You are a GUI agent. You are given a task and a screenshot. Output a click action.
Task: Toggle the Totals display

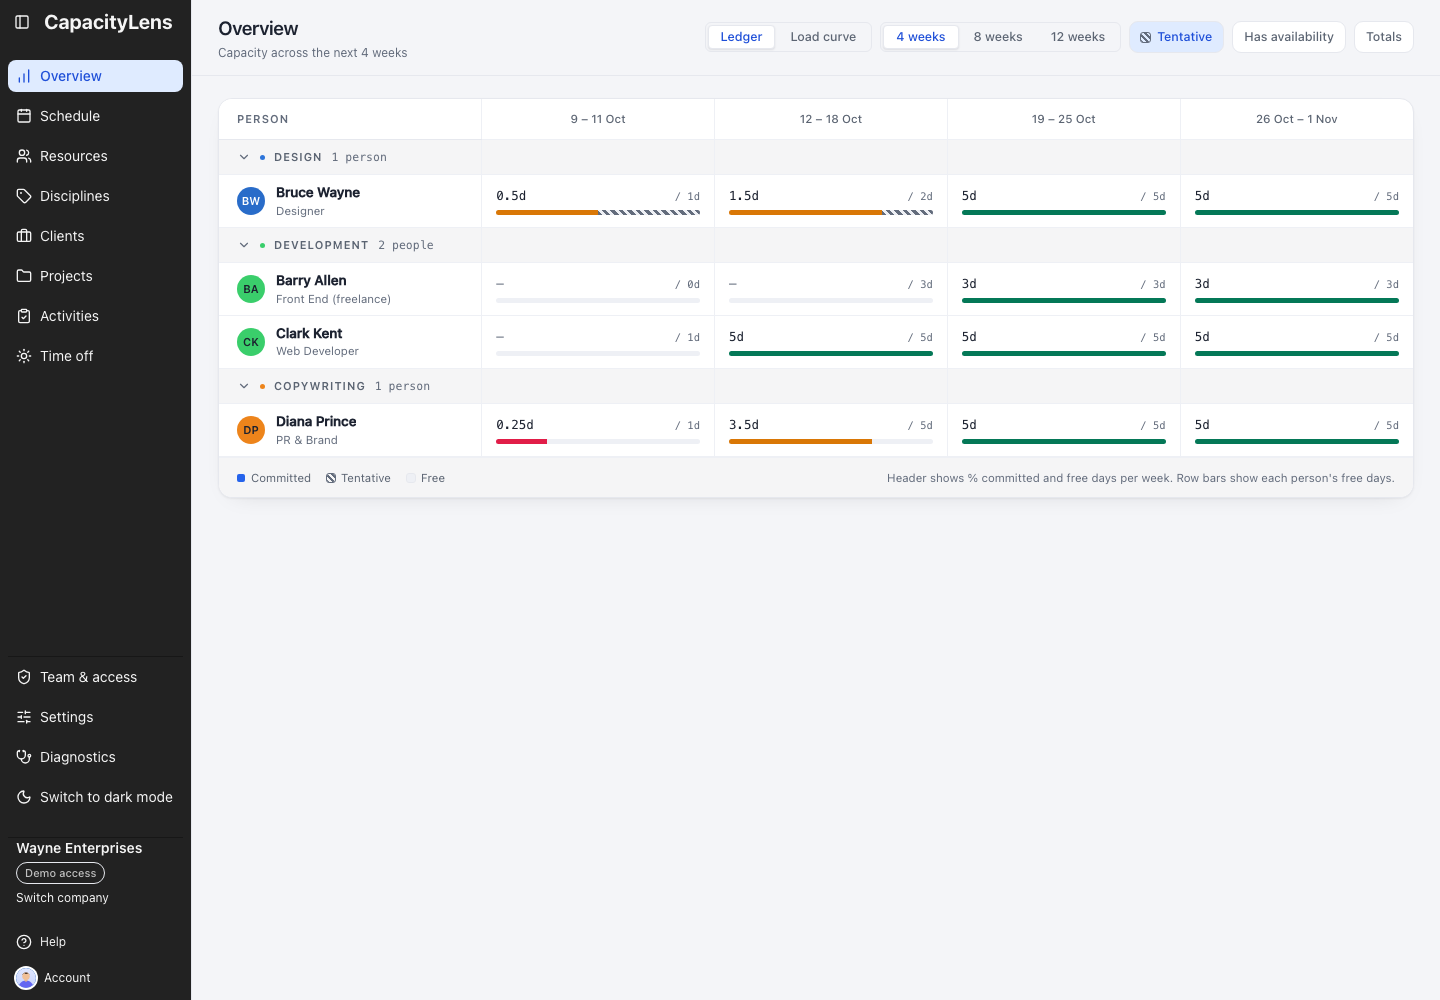[1384, 37]
